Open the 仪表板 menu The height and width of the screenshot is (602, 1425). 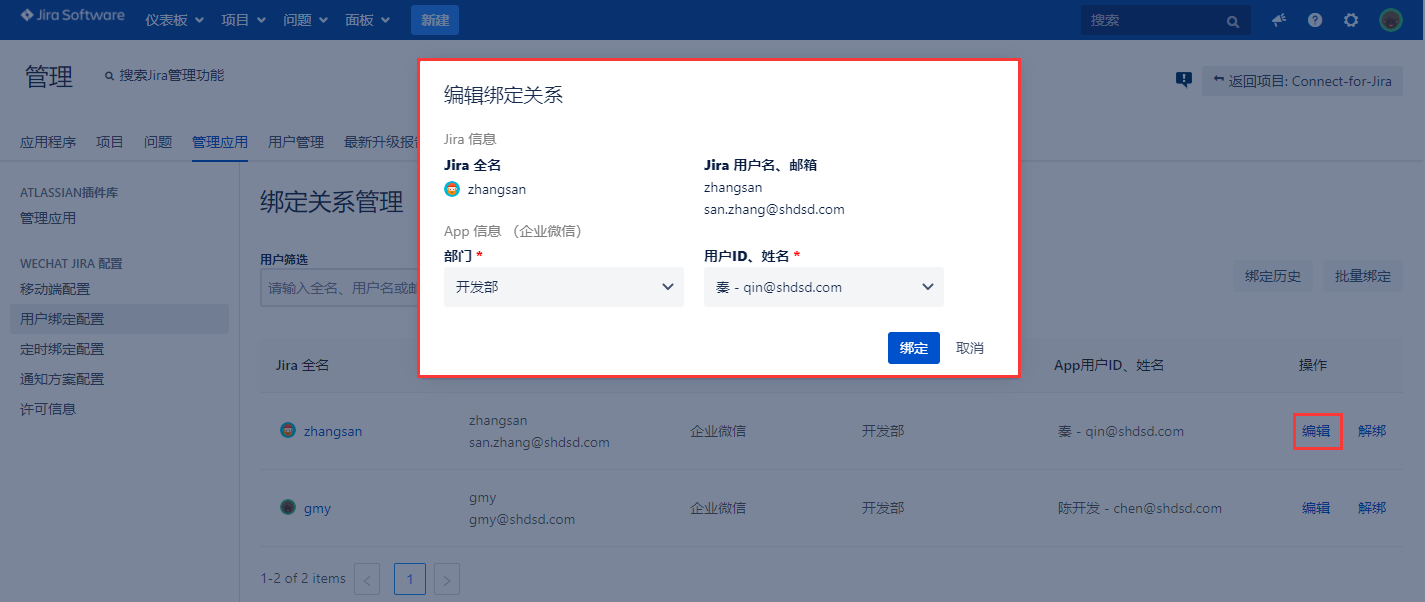click(x=174, y=20)
